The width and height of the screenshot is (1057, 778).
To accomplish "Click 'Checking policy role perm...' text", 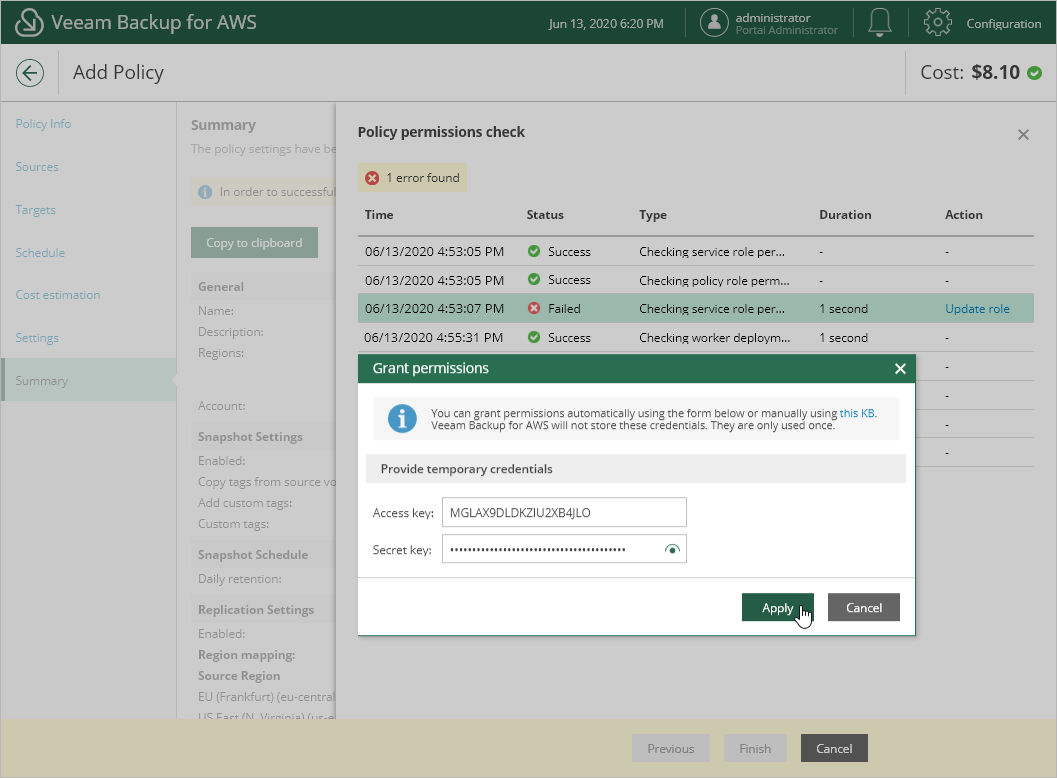I will point(714,280).
